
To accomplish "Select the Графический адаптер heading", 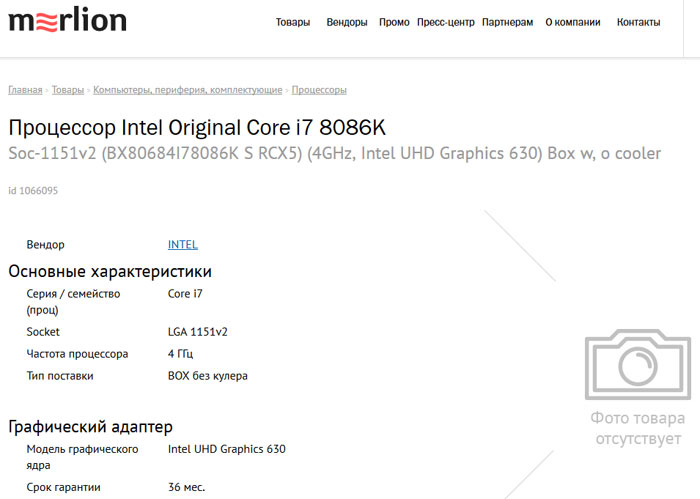I will click(x=91, y=427).
